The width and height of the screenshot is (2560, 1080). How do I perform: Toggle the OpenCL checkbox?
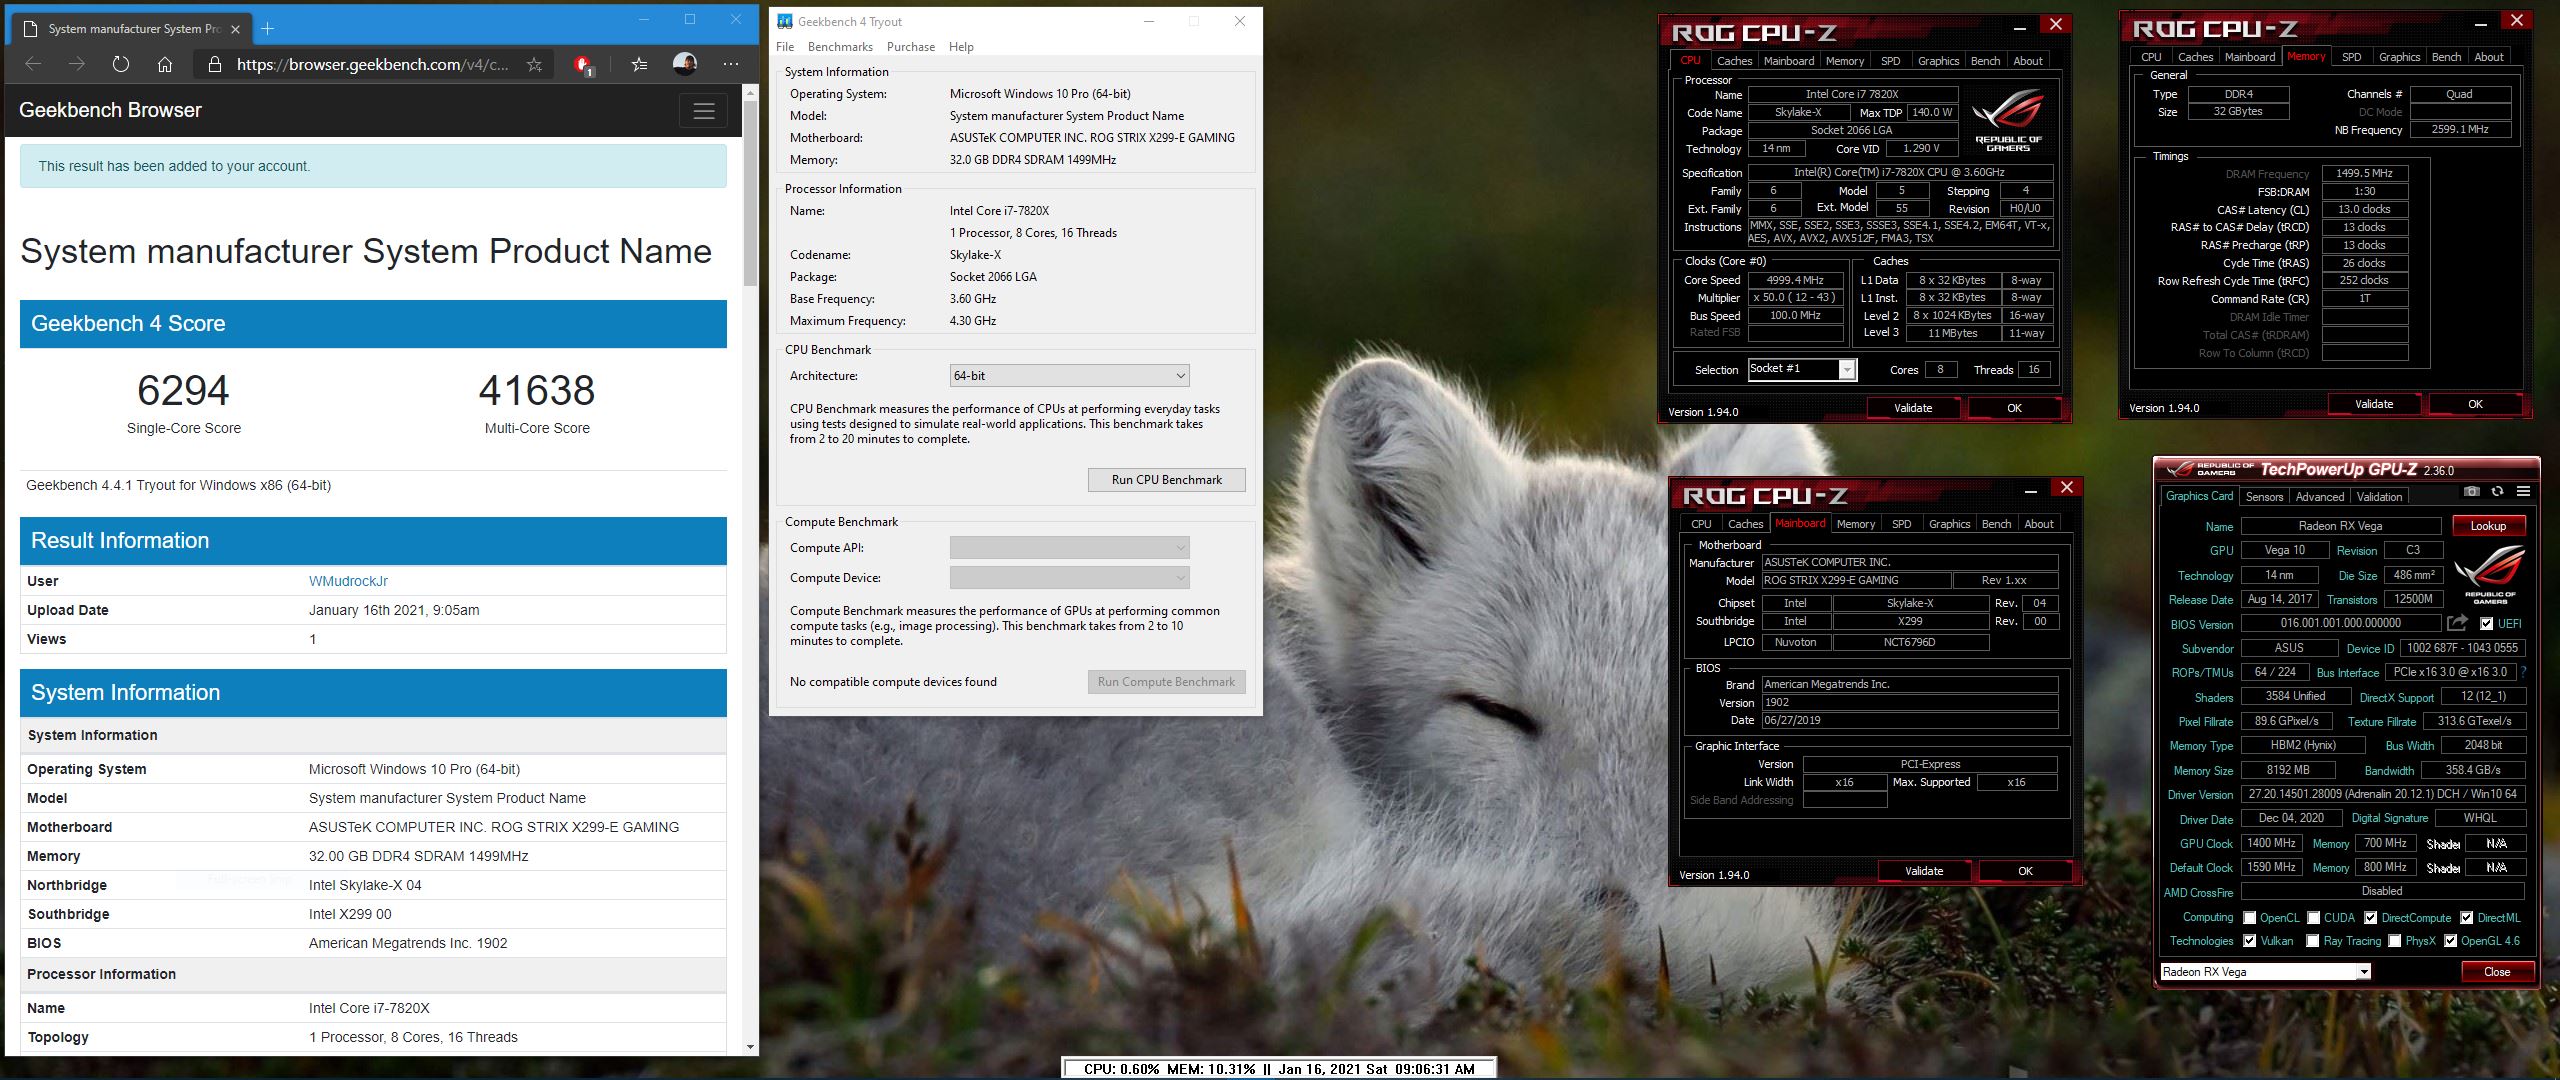[2249, 917]
